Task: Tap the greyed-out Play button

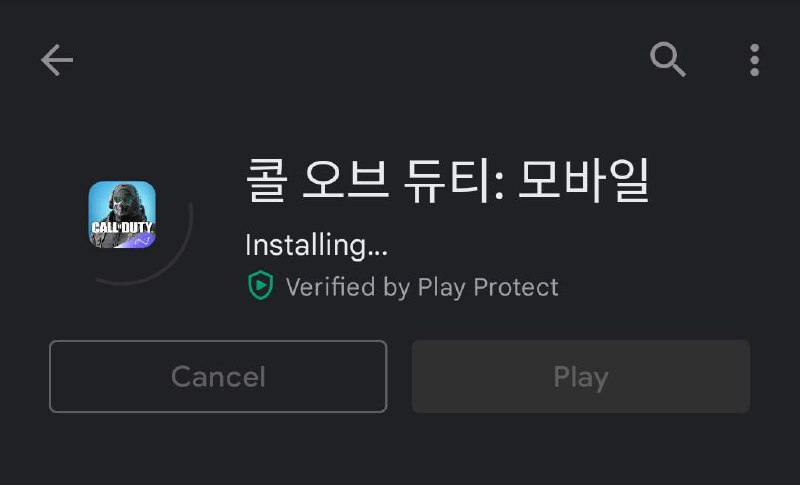Action: tap(581, 376)
